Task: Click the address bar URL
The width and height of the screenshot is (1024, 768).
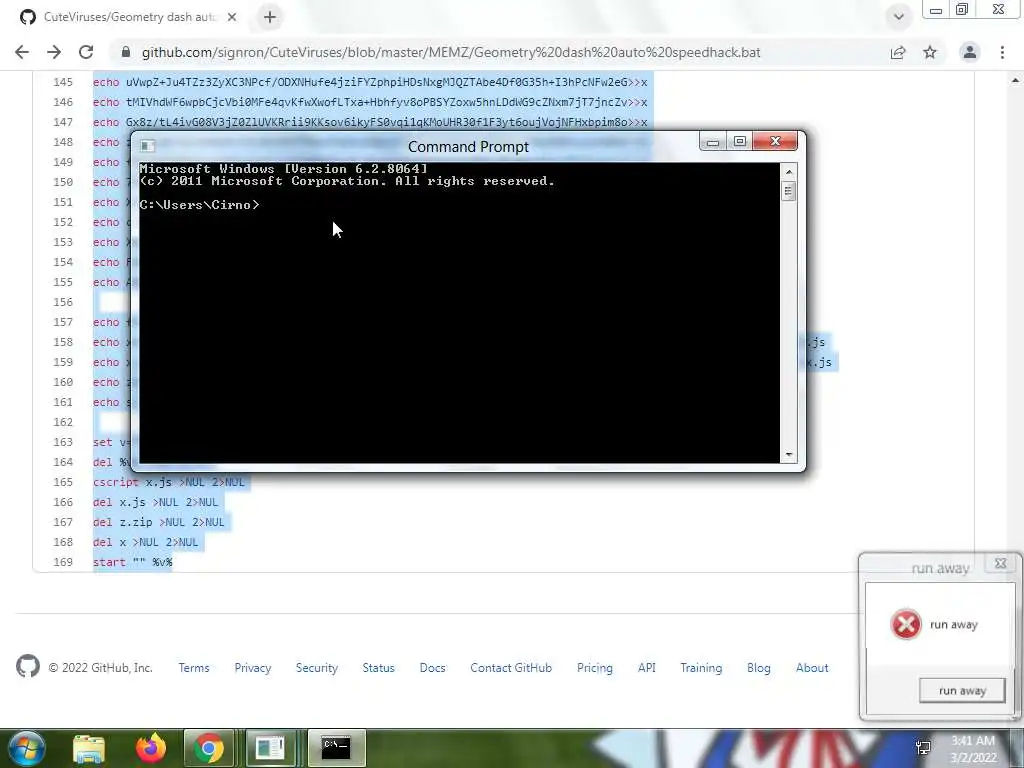Action: click(x=451, y=52)
